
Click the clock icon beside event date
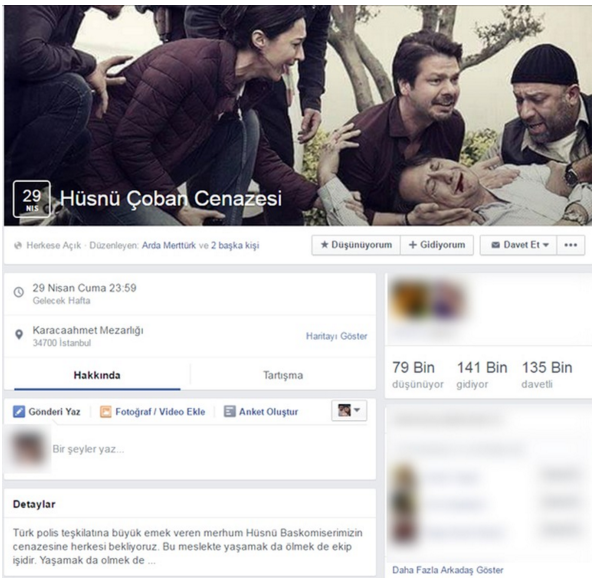tap(19, 292)
